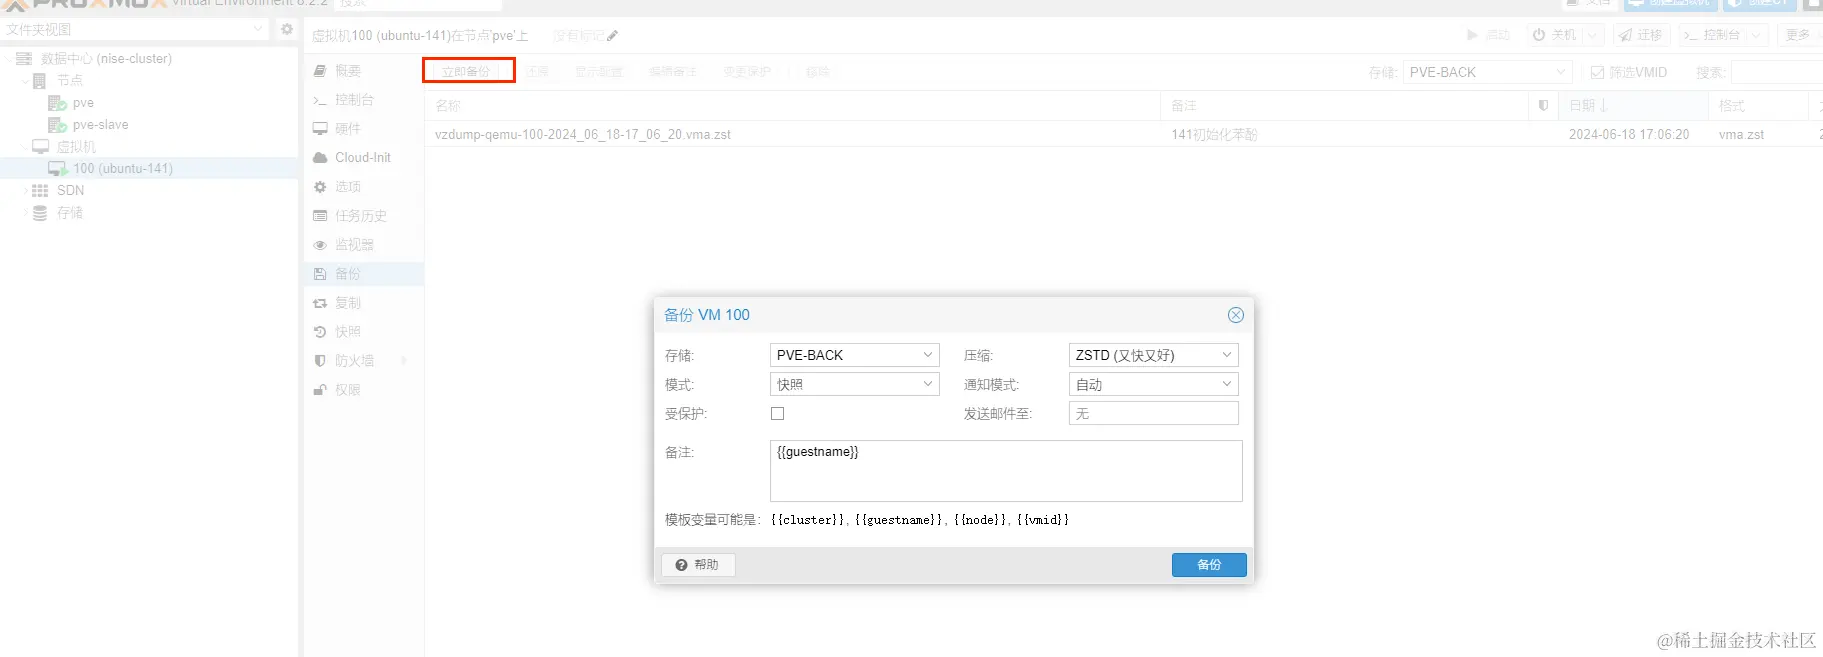Open the 防火墙 side menu item
Image resolution: width=1823 pixels, height=657 pixels.
[364, 361]
